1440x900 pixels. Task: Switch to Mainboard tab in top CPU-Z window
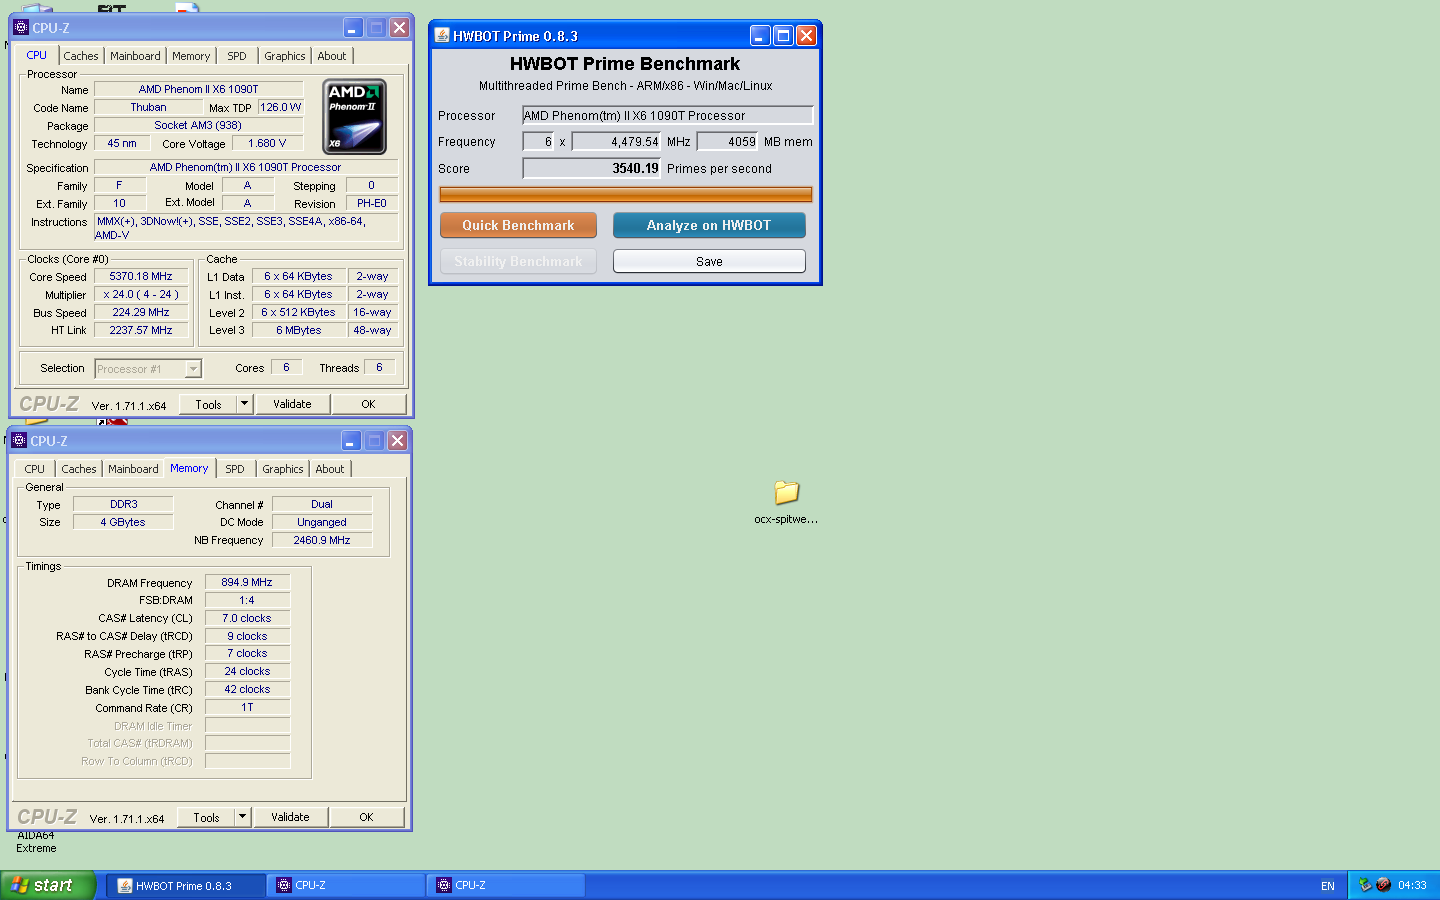point(135,56)
